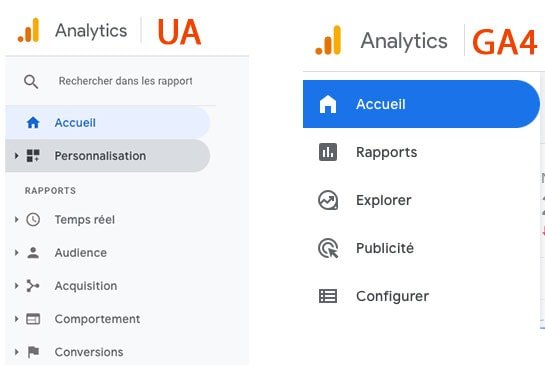Click the RAPPORTS section heading
Viewport: 545px width, 365px height.
50,190
